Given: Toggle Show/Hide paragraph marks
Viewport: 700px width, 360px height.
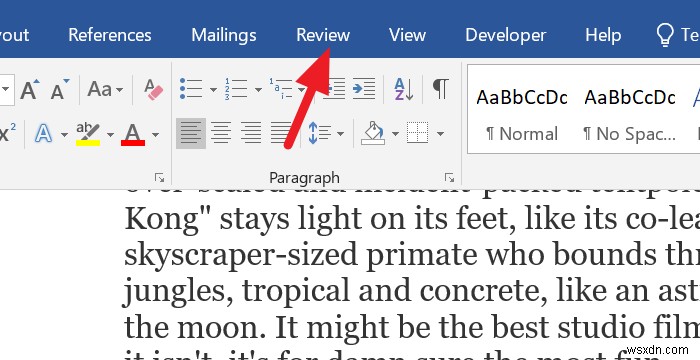Looking at the screenshot, I should [x=440, y=88].
